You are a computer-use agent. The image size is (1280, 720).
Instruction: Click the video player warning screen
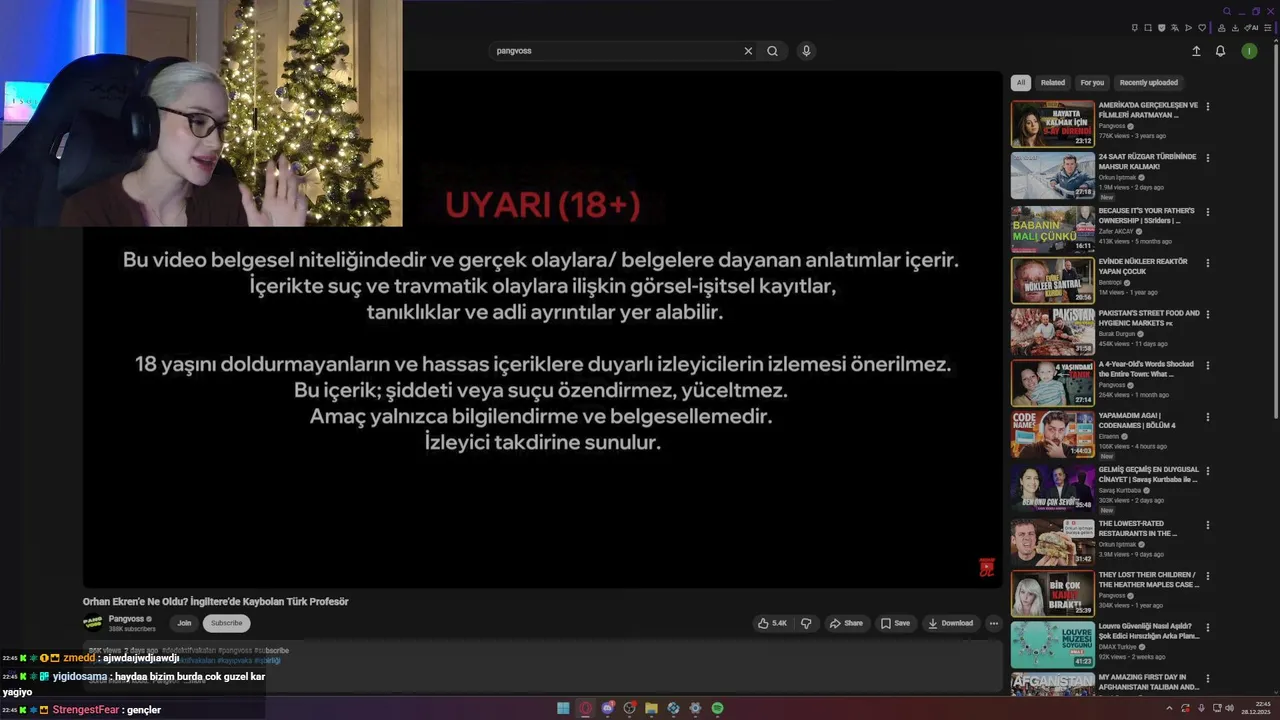[542, 330]
